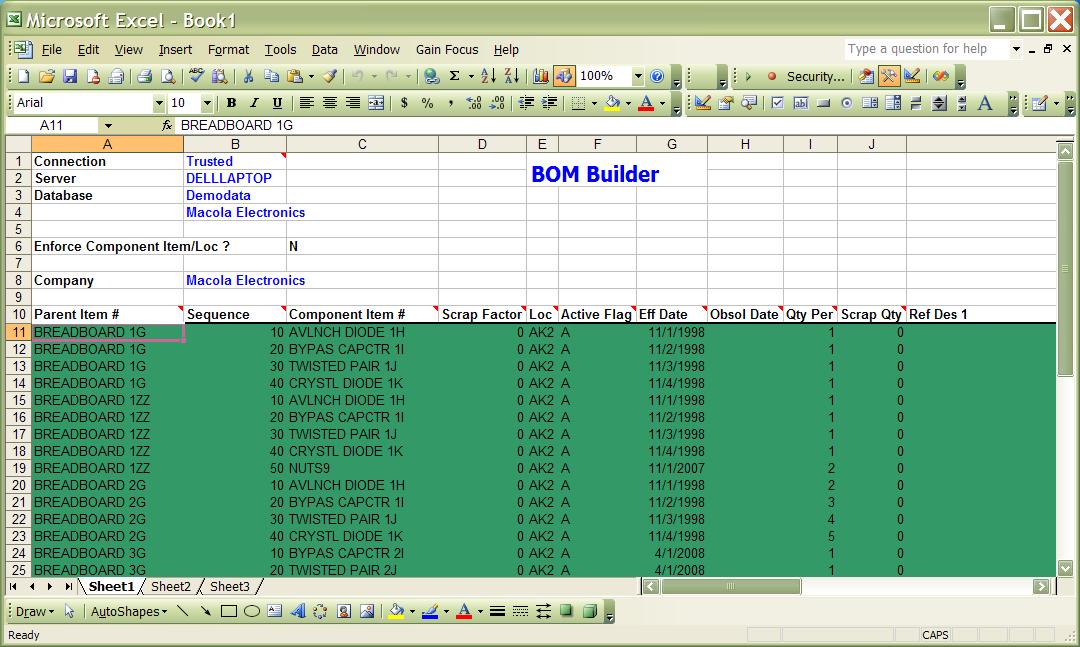Apply Currency Style
The width and height of the screenshot is (1080, 647).
[404, 103]
